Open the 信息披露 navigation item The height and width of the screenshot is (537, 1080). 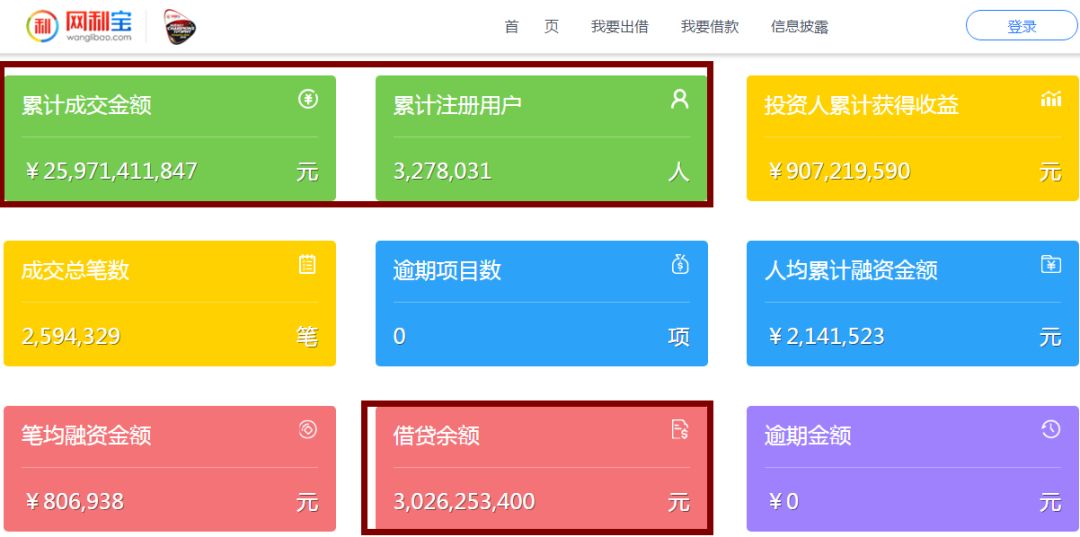click(799, 27)
